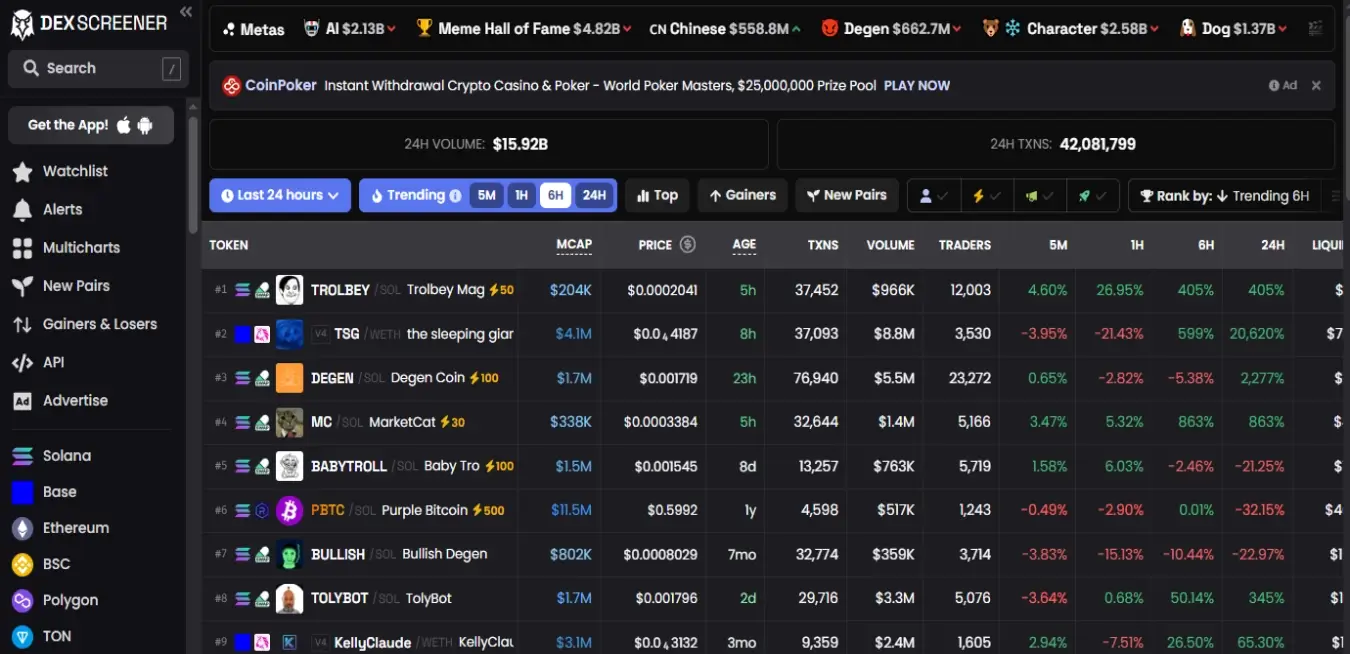Expand the AI $2.13B meta dropdown
The image size is (1350, 654).
pos(349,29)
